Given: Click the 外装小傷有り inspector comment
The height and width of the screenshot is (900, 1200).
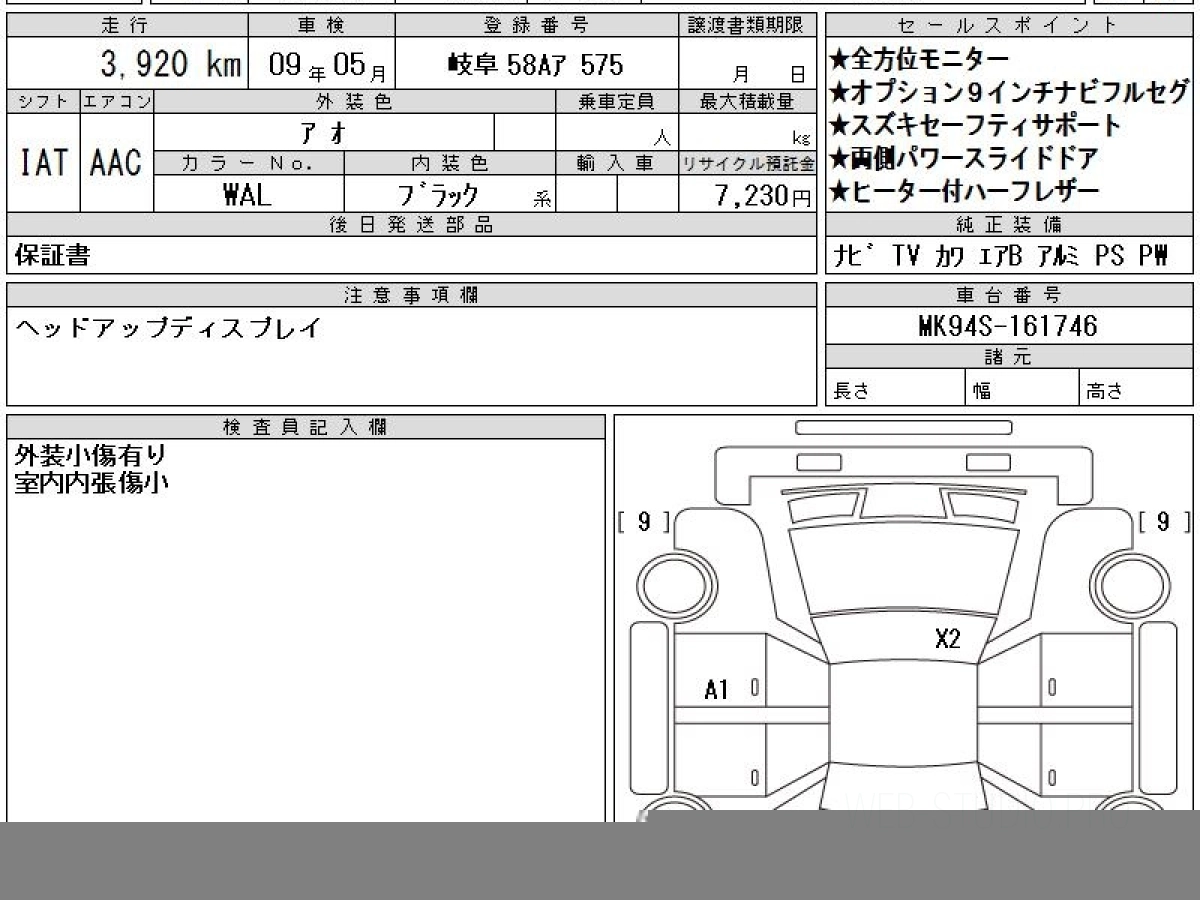Looking at the screenshot, I should click(91, 456).
